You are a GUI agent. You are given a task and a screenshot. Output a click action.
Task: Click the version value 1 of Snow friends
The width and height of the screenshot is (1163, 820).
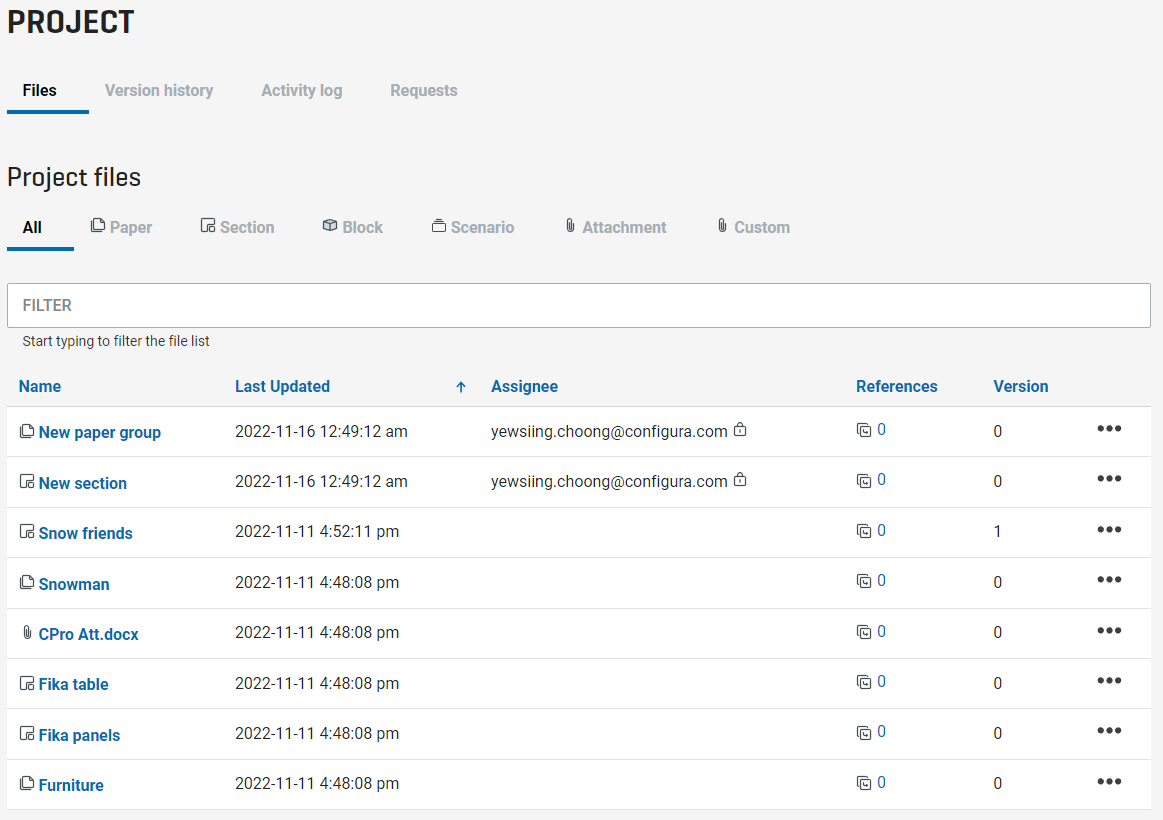click(997, 532)
